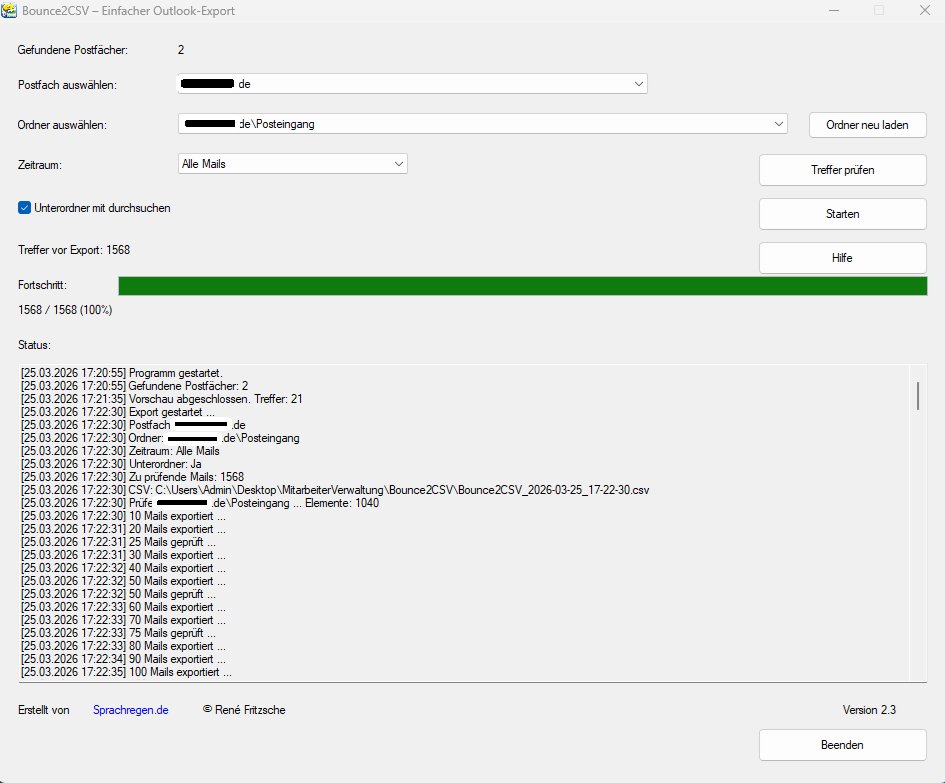Click the Treffer prüfen button
The height and width of the screenshot is (783, 945).
[x=842, y=170]
